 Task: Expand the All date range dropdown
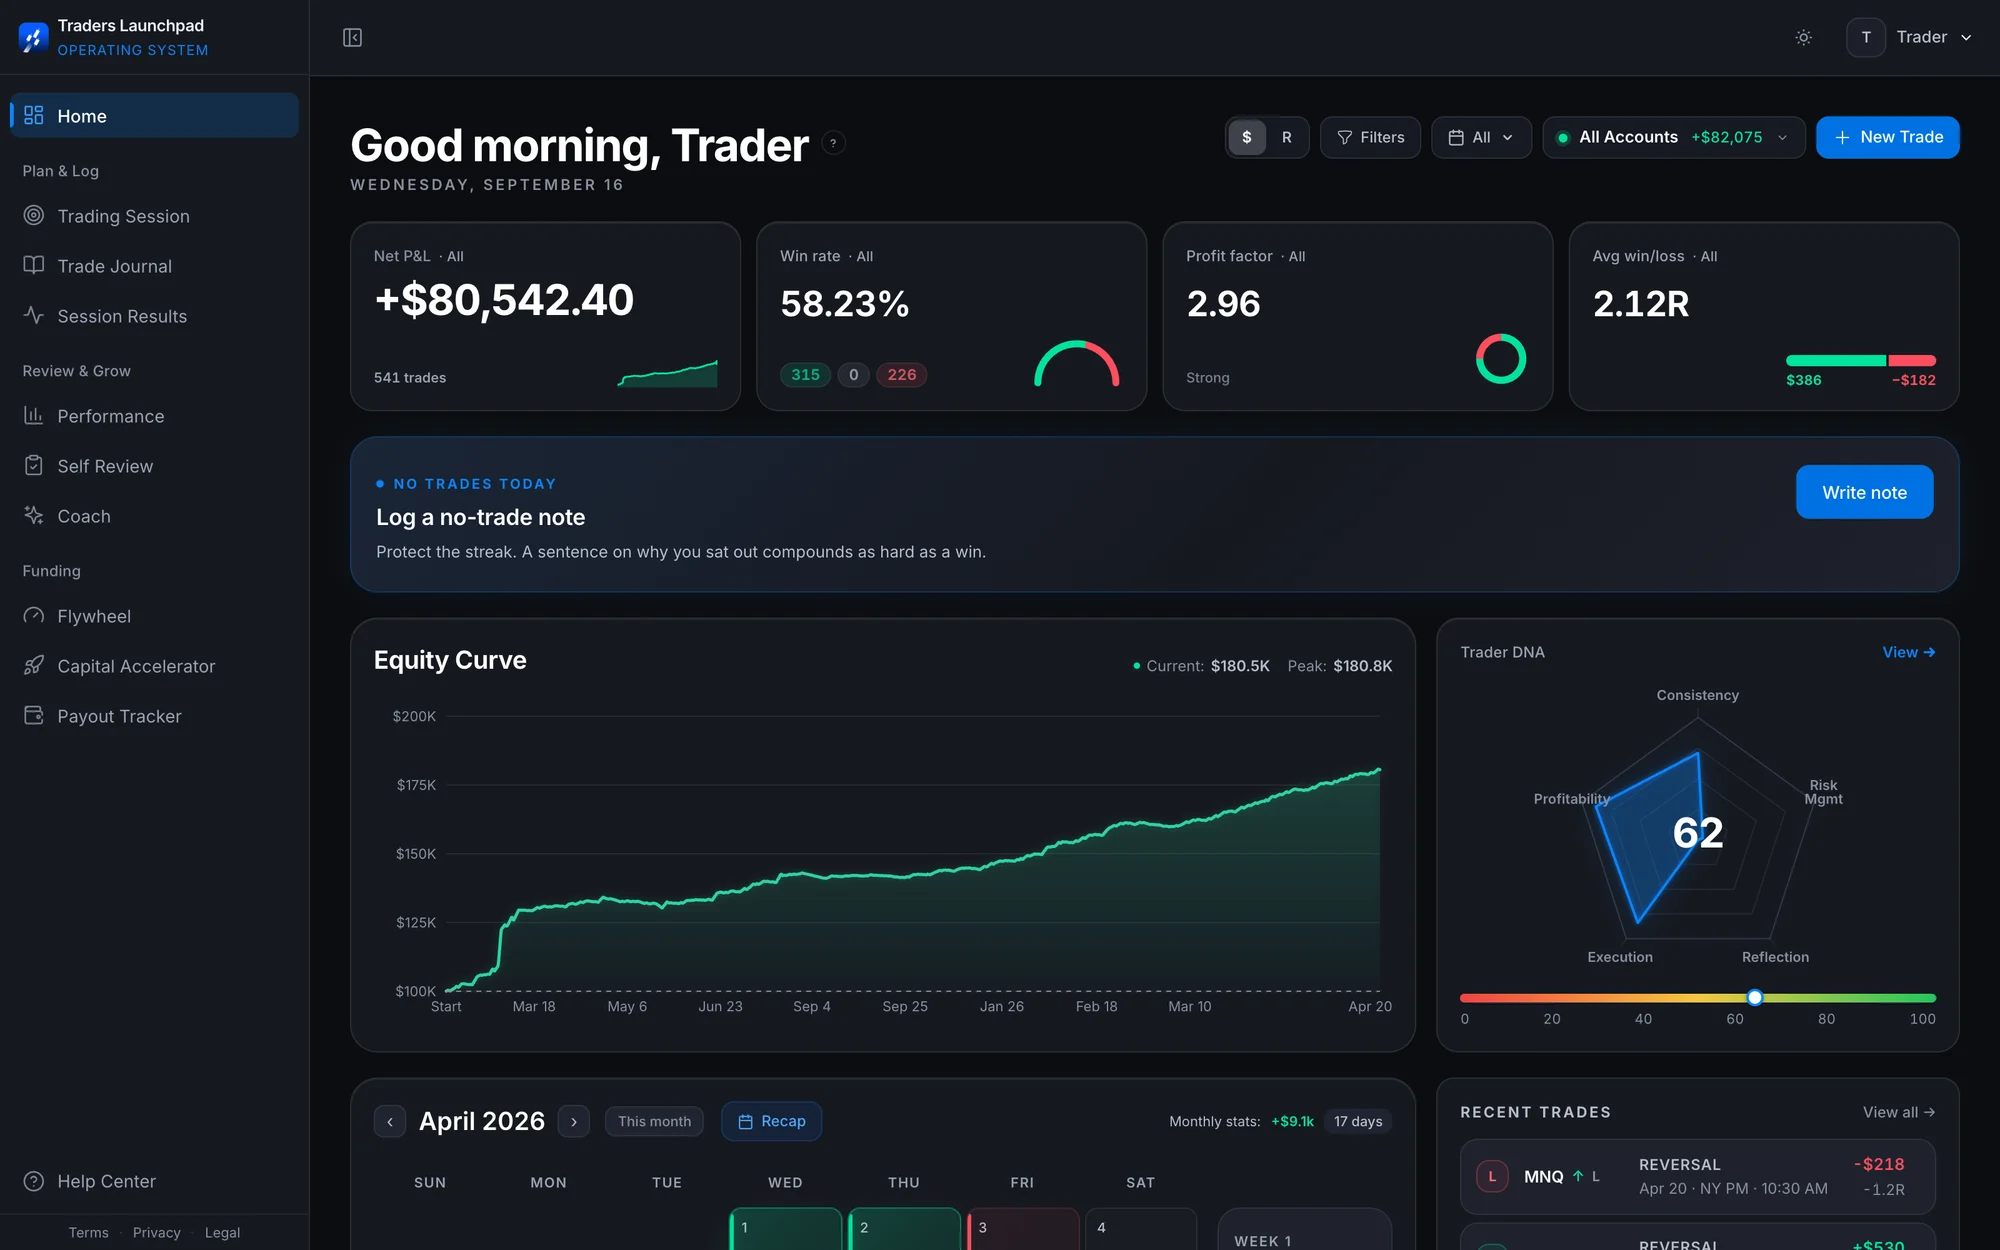1481,137
